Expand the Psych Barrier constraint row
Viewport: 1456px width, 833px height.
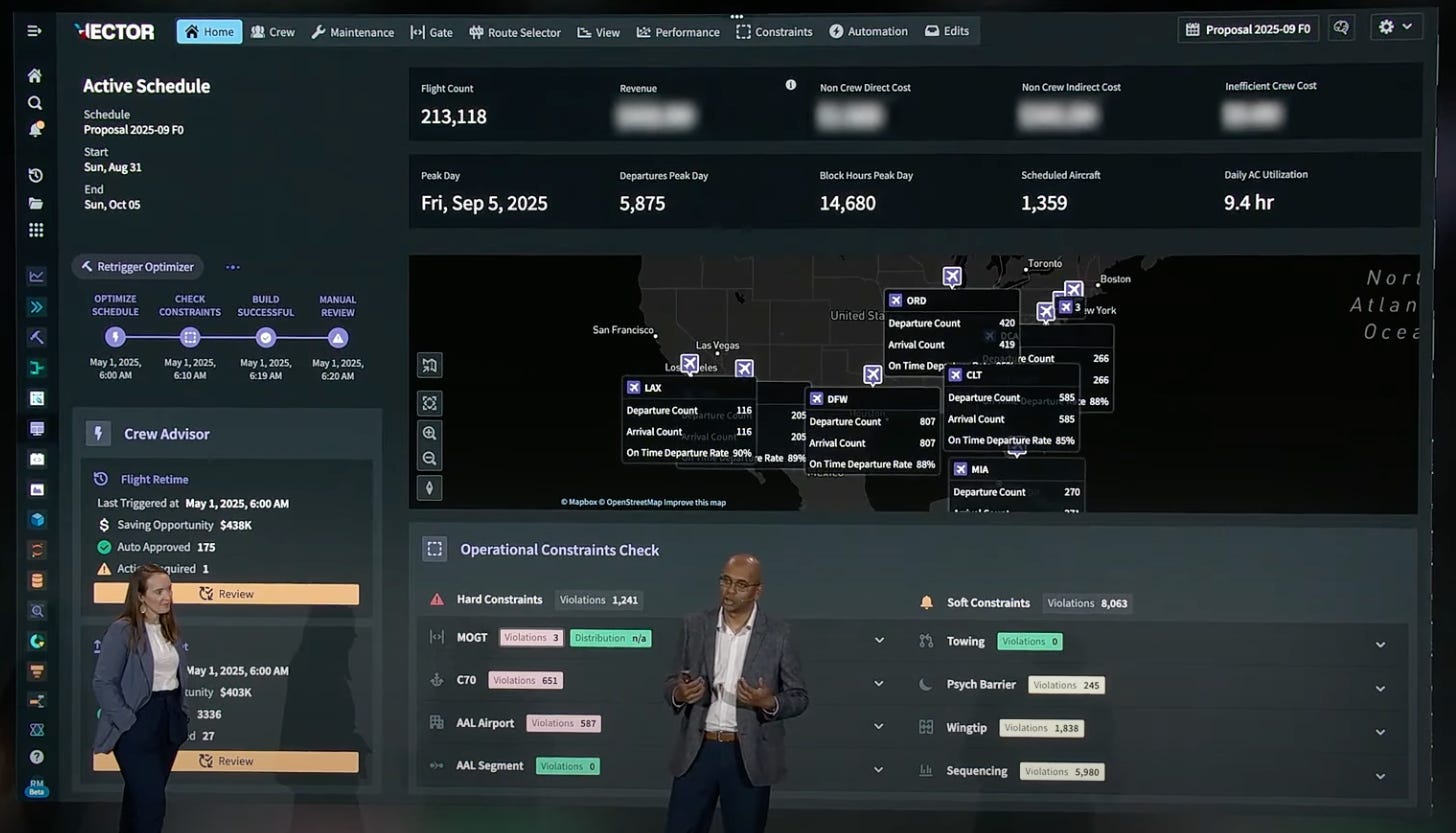coord(1380,688)
